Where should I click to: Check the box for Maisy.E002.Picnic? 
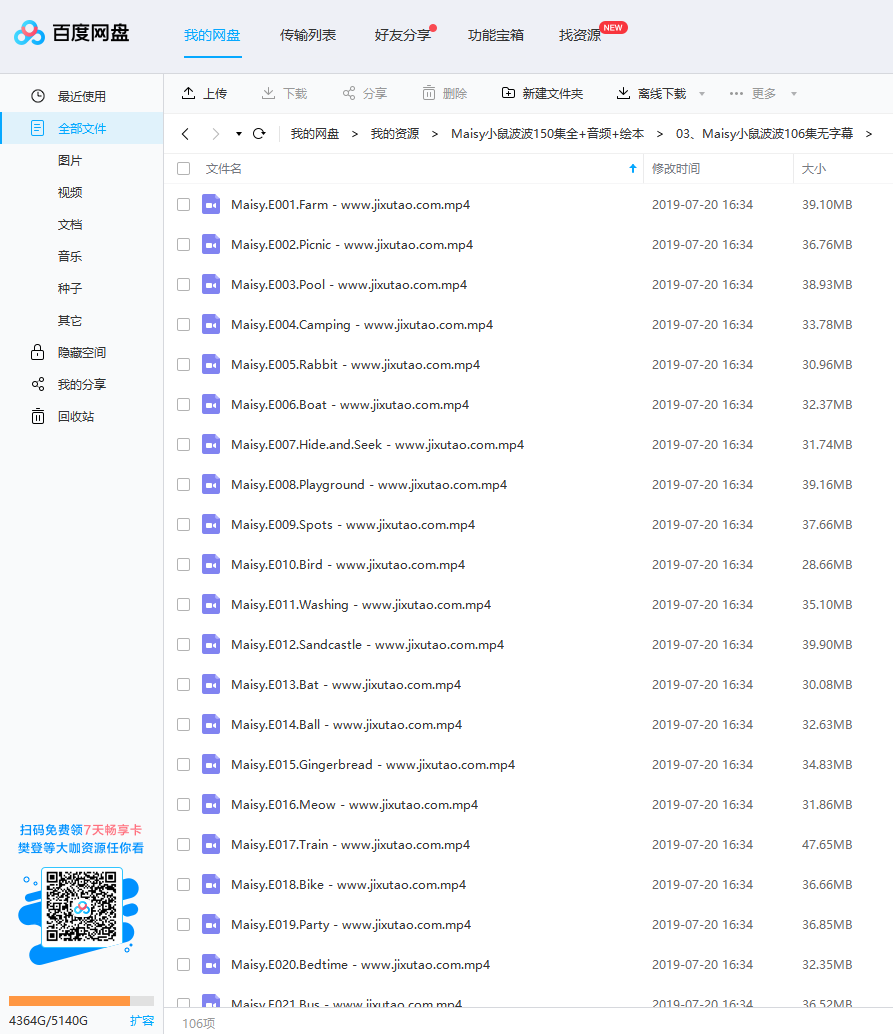coord(183,245)
